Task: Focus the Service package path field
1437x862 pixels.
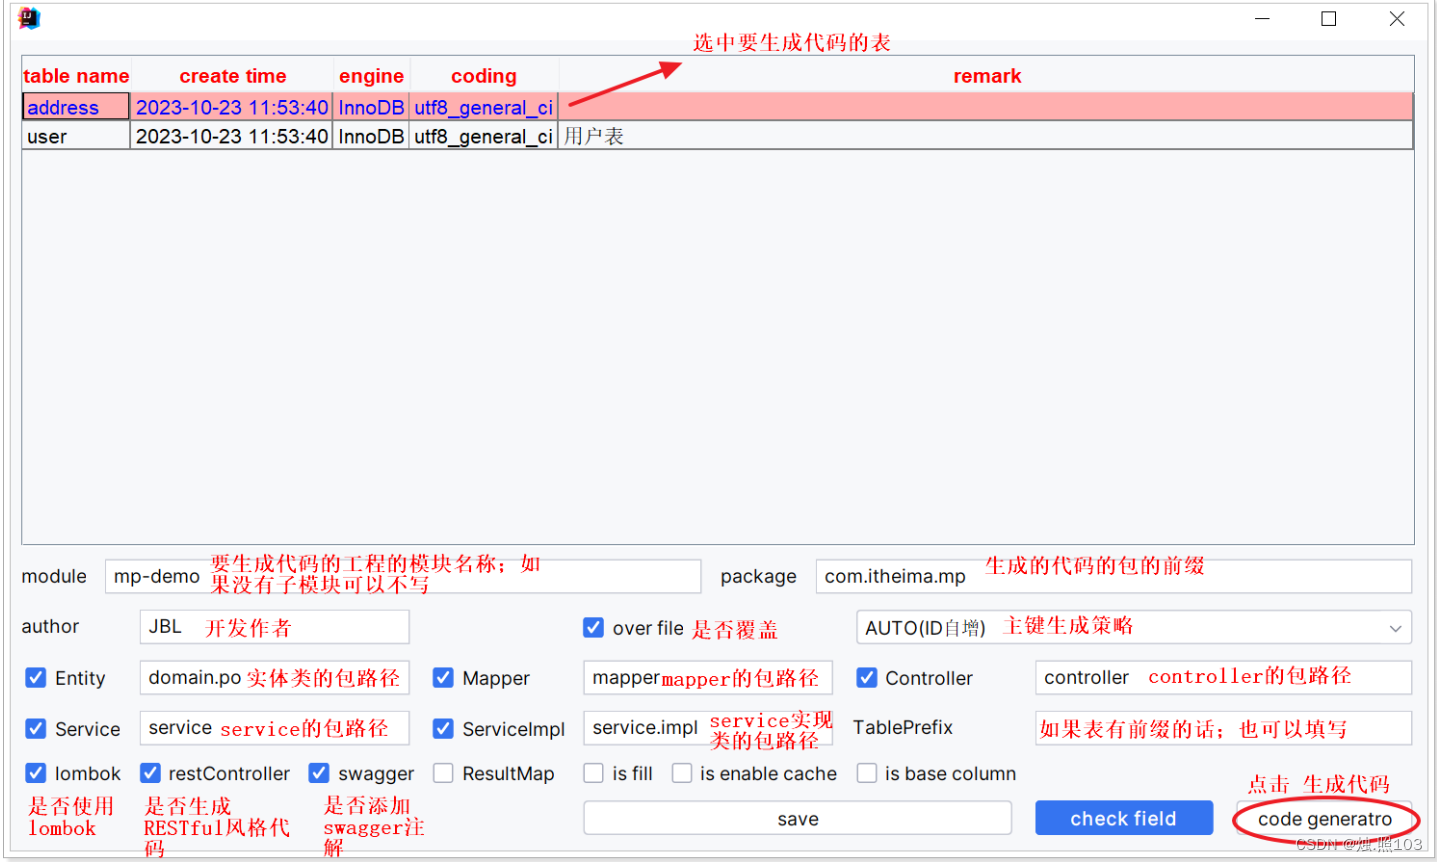Action: click(x=275, y=727)
